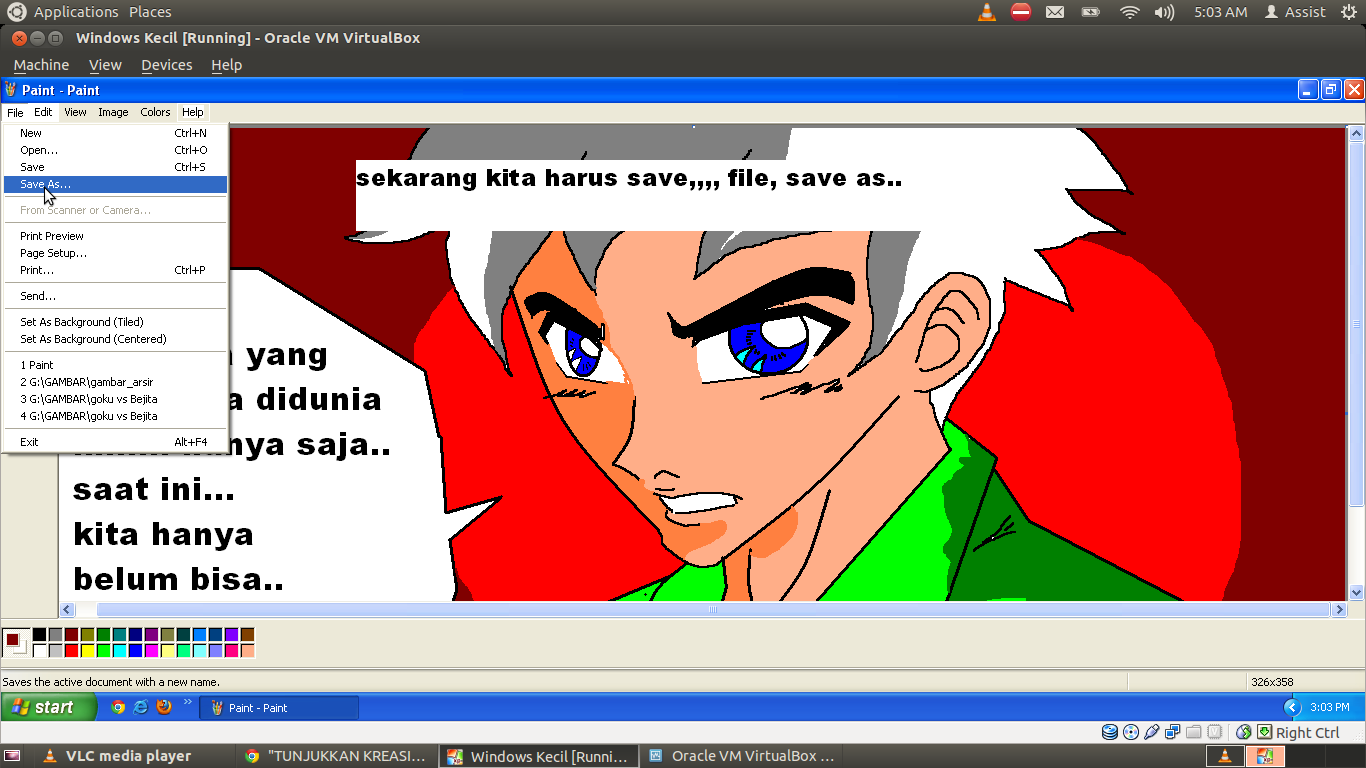Screen dimensions: 1366x768
Task: Open Paint's View menu
Action: [75, 112]
